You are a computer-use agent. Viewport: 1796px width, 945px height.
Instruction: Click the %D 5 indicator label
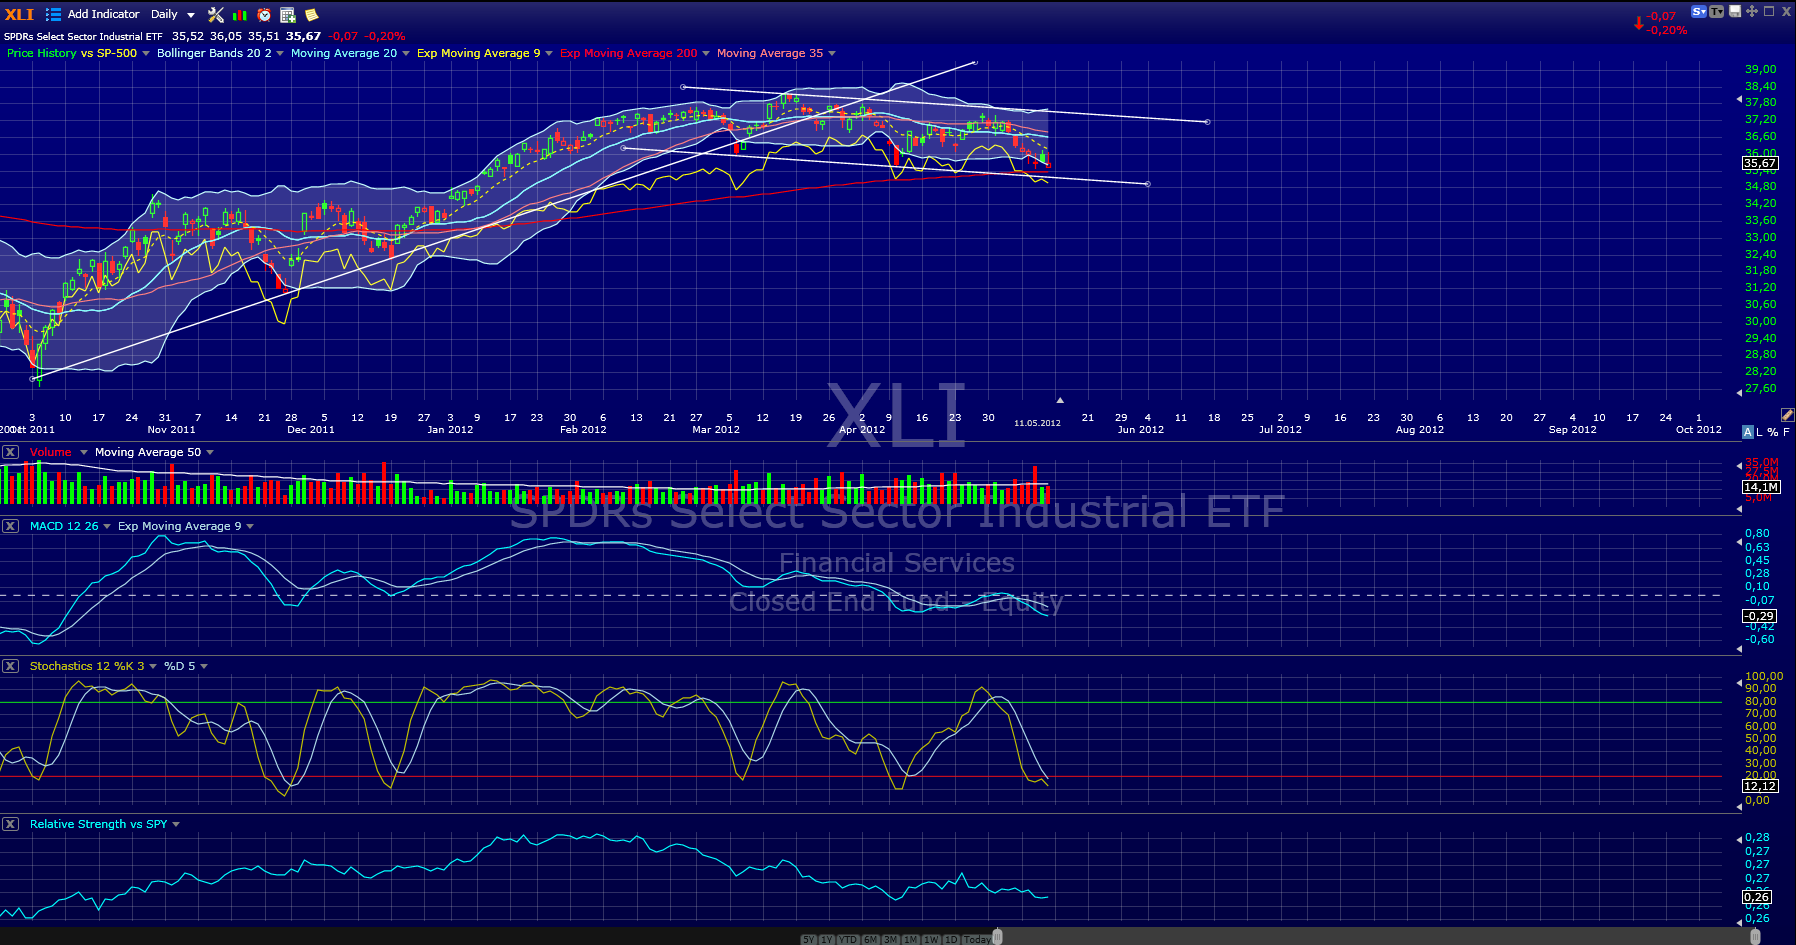(180, 666)
